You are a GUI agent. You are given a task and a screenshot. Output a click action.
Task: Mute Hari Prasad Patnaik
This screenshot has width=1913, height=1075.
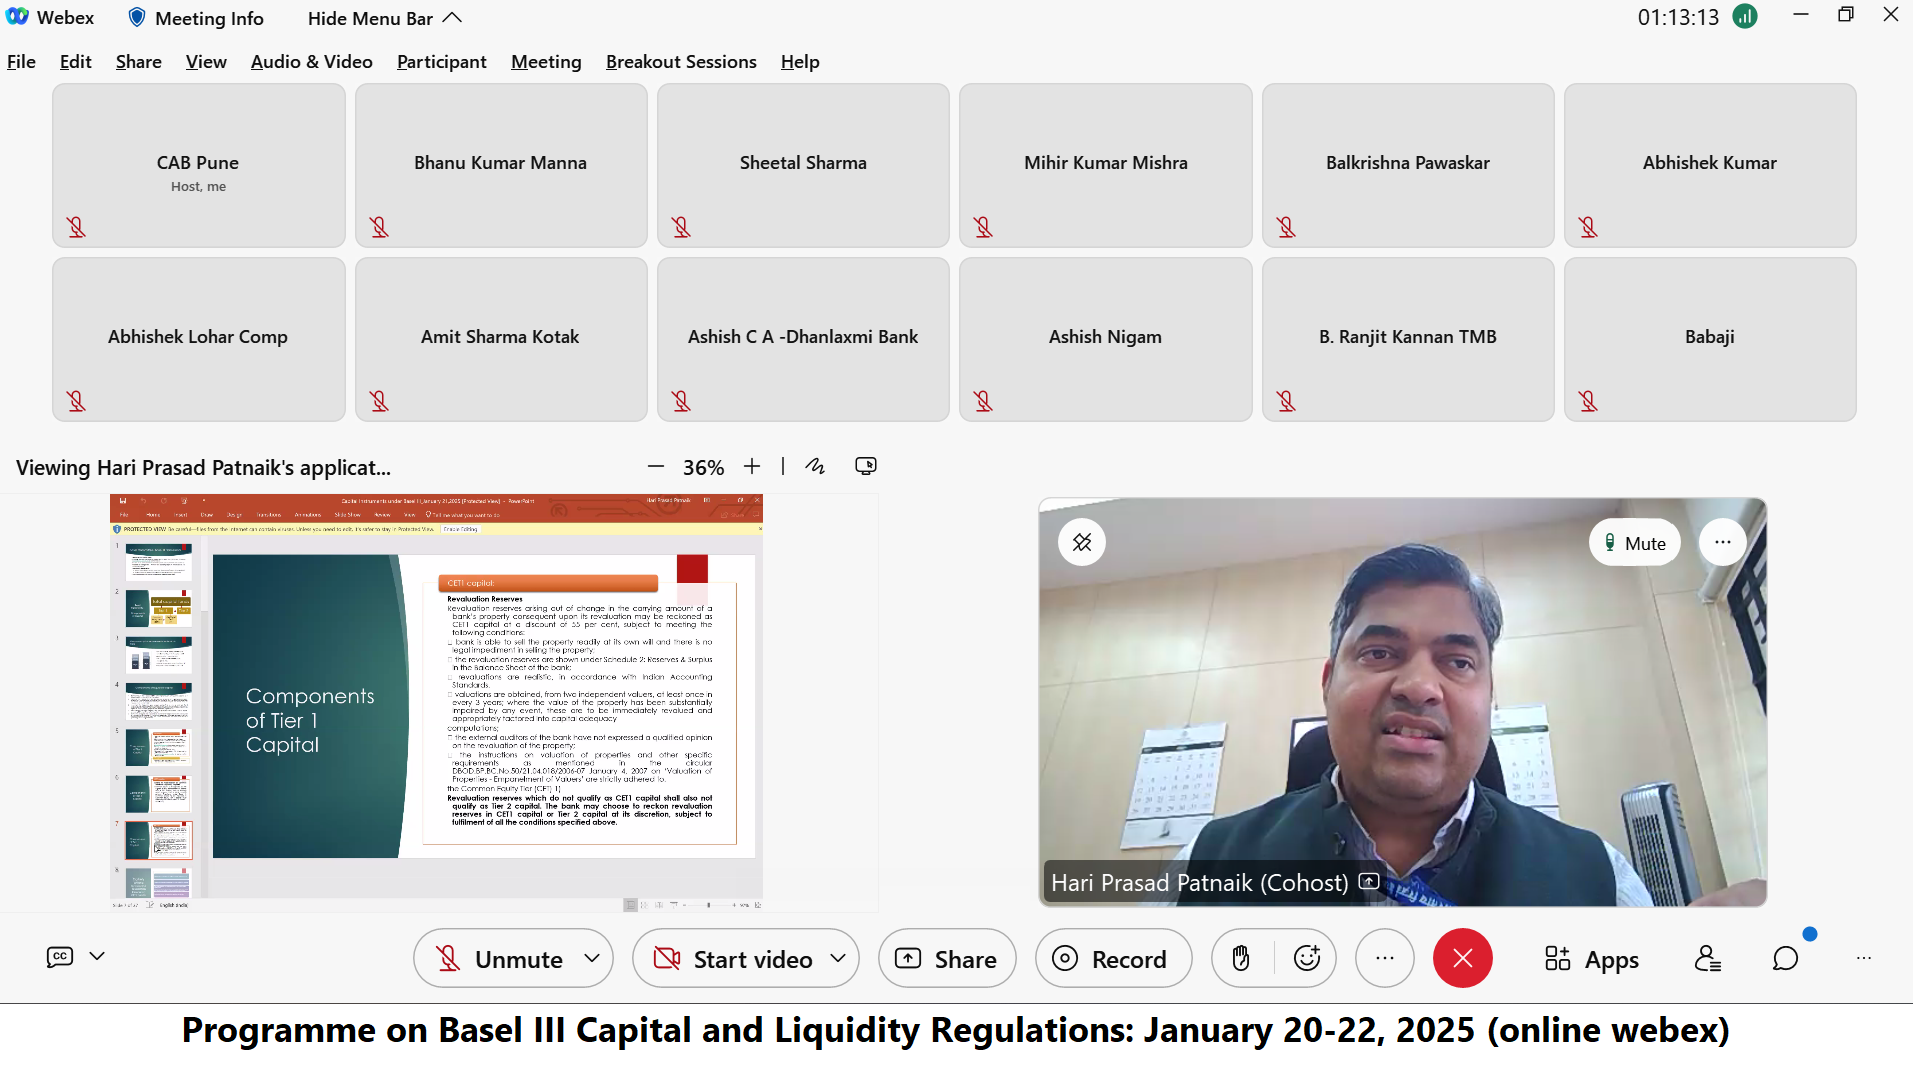[1634, 543]
